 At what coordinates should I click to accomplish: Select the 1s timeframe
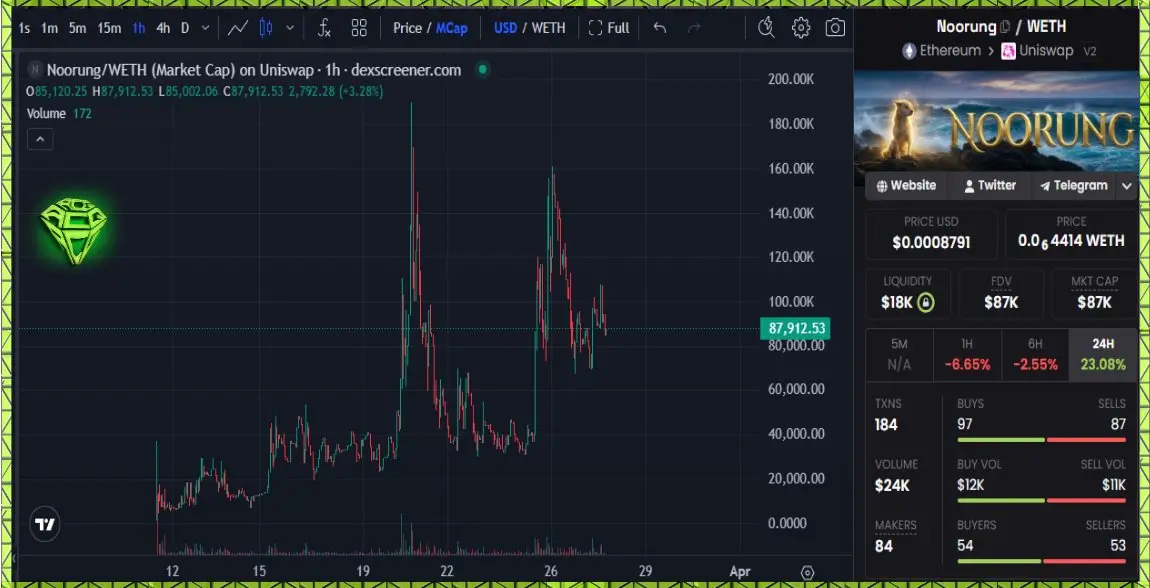(25, 29)
